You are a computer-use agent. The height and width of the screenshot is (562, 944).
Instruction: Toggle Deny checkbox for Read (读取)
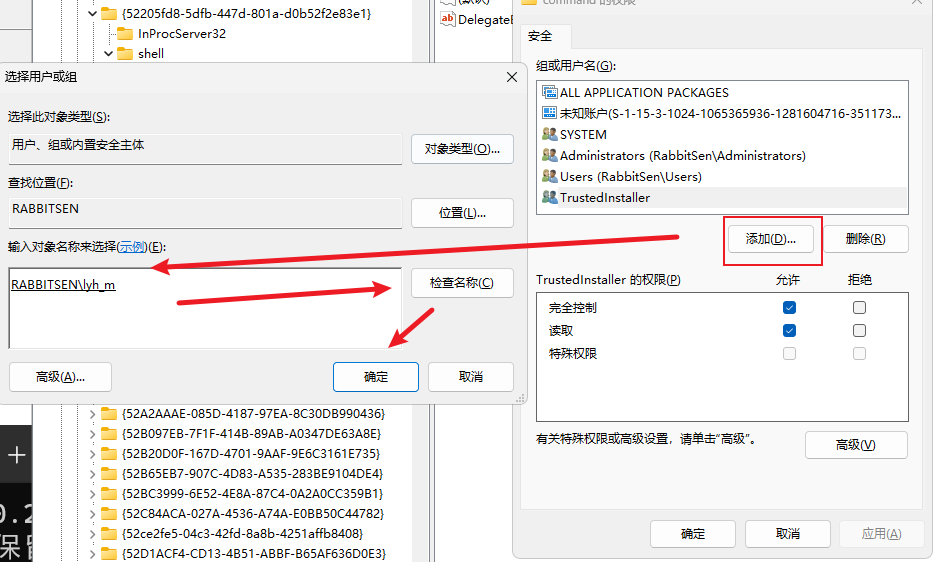[x=859, y=331]
